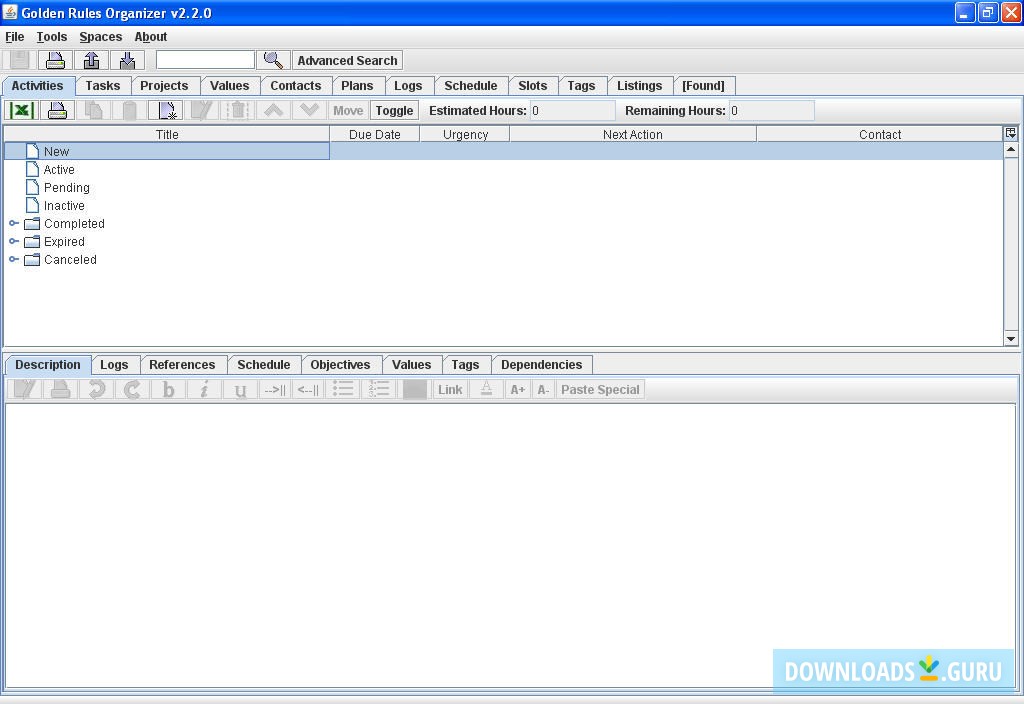Click the redo icon in Description toolbar
The image size is (1024, 704).
coord(133,389)
